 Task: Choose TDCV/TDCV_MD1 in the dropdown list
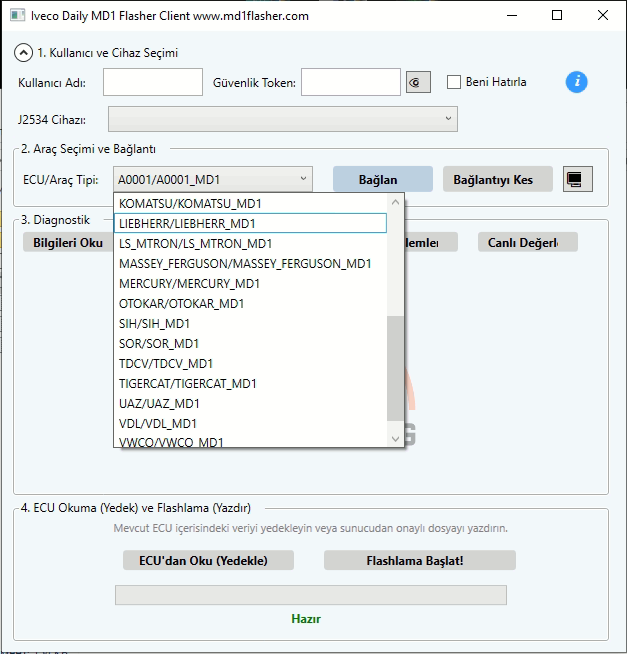[x=250, y=363]
